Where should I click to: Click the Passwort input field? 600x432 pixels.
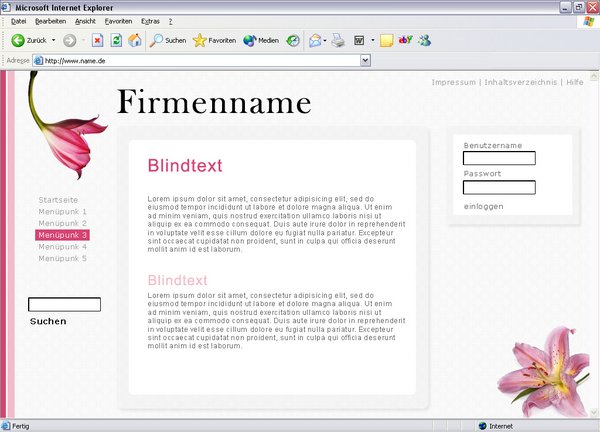pyautogui.click(x=499, y=187)
